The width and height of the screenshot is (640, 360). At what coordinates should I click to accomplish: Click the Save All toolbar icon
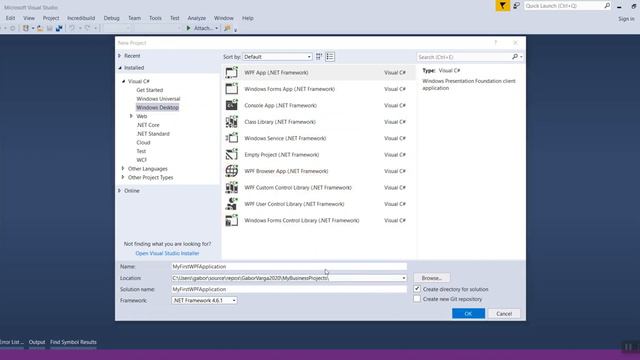59,28
